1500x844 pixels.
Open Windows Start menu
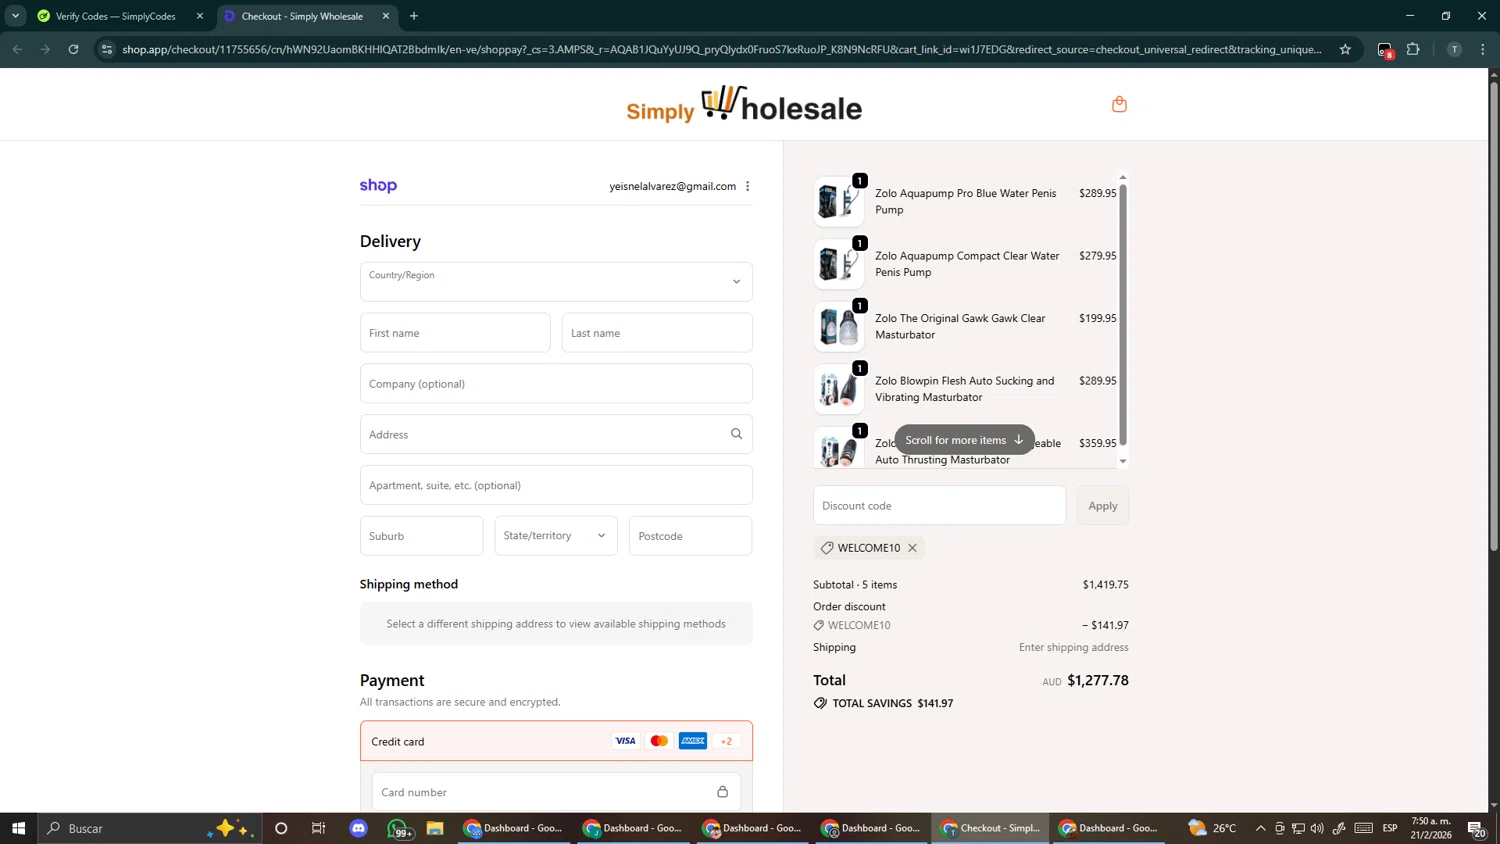(x=18, y=828)
